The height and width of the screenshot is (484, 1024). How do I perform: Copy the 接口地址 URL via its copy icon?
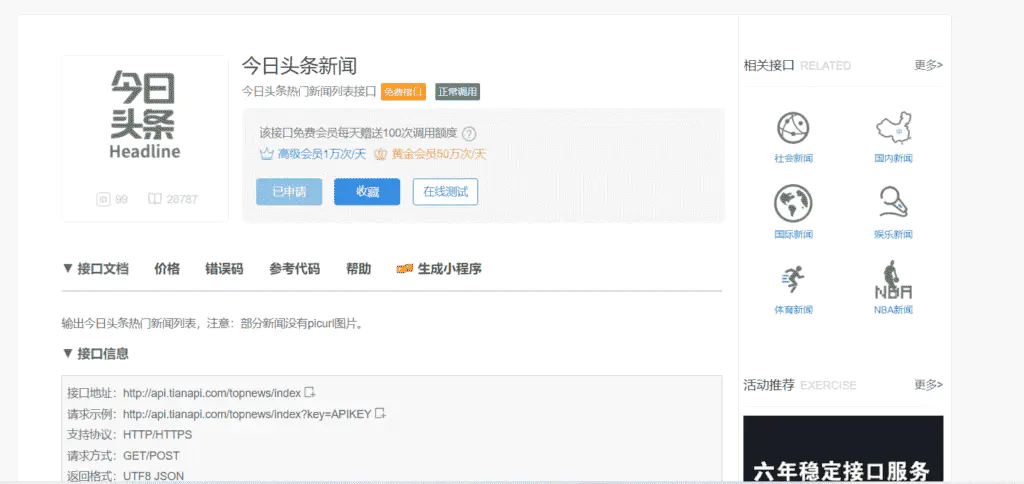(x=310, y=393)
